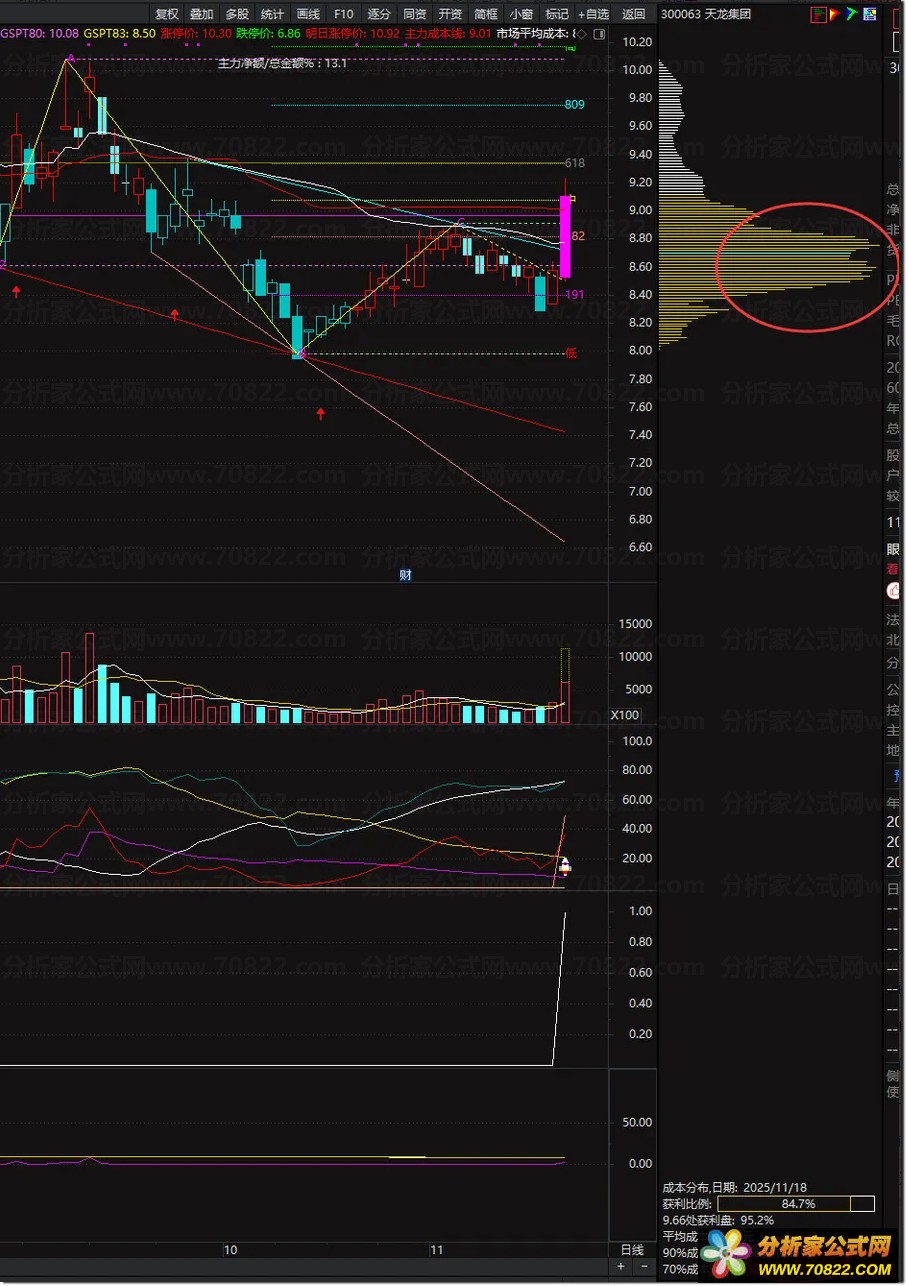Select the 开资 toolbar item

point(450,14)
